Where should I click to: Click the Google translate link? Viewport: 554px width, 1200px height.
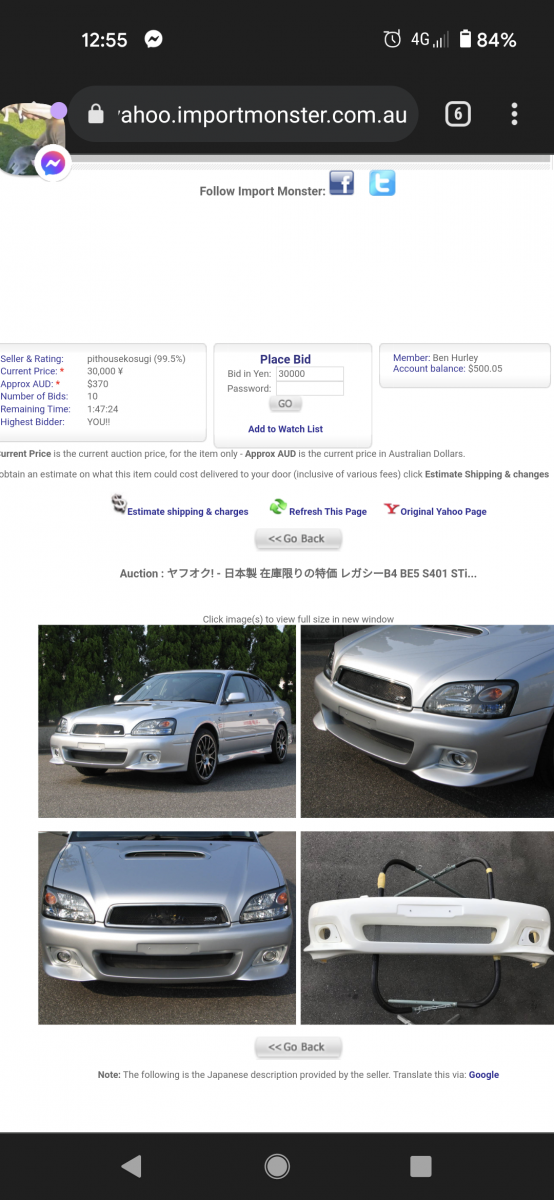tap(484, 1075)
